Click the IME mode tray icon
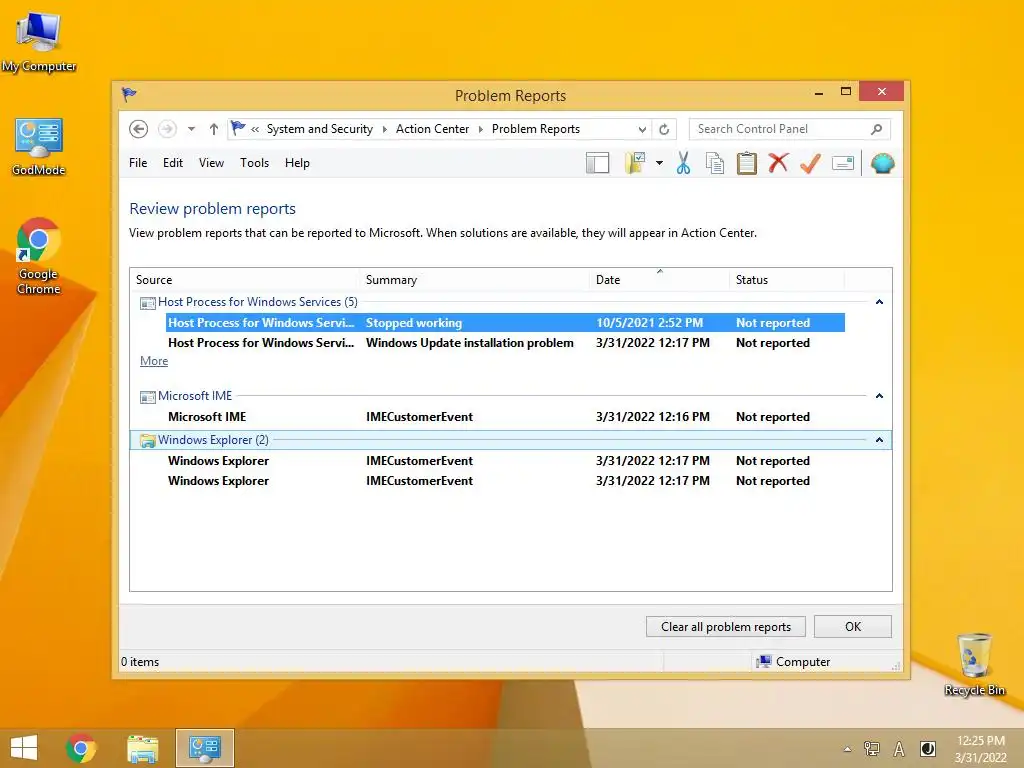1024x768 pixels. coord(927,749)
